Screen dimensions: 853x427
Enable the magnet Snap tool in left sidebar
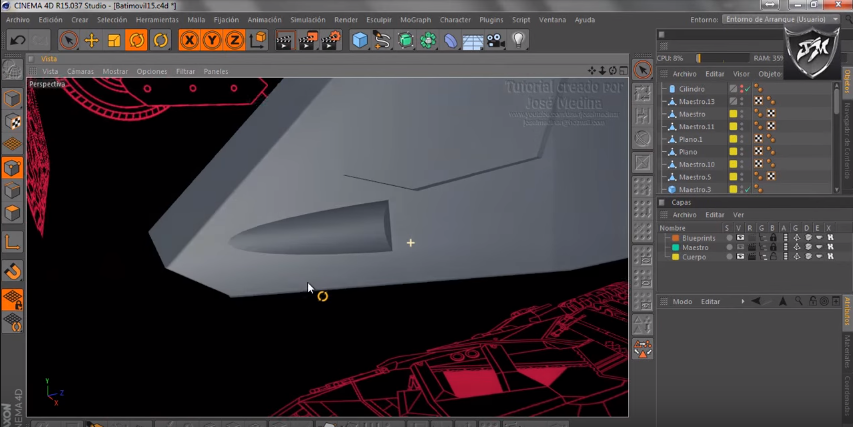(12, 271)
